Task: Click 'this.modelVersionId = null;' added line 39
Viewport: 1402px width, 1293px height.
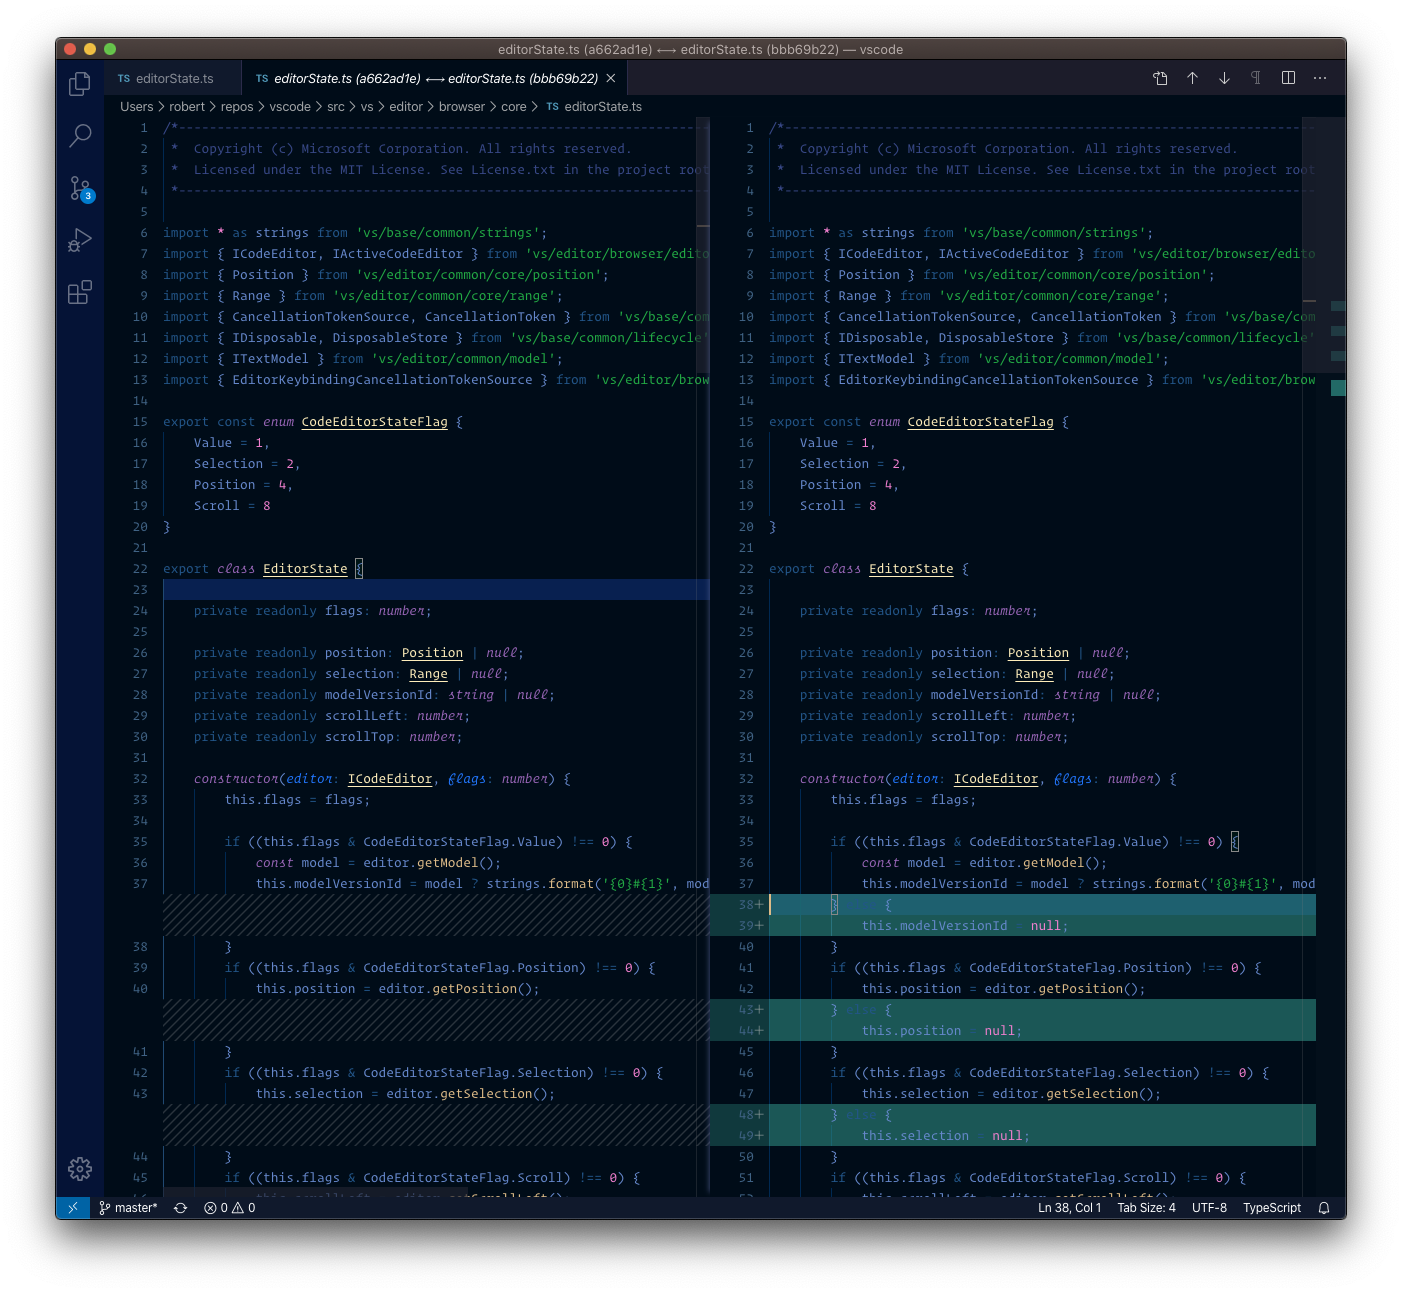Action: [x=965, y=926]
